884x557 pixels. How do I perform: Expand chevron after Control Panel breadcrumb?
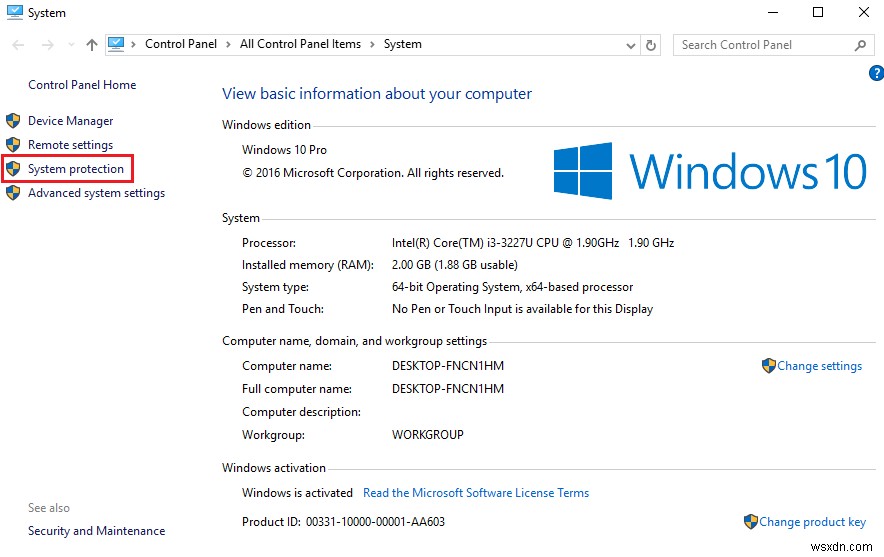click(228, 45)
